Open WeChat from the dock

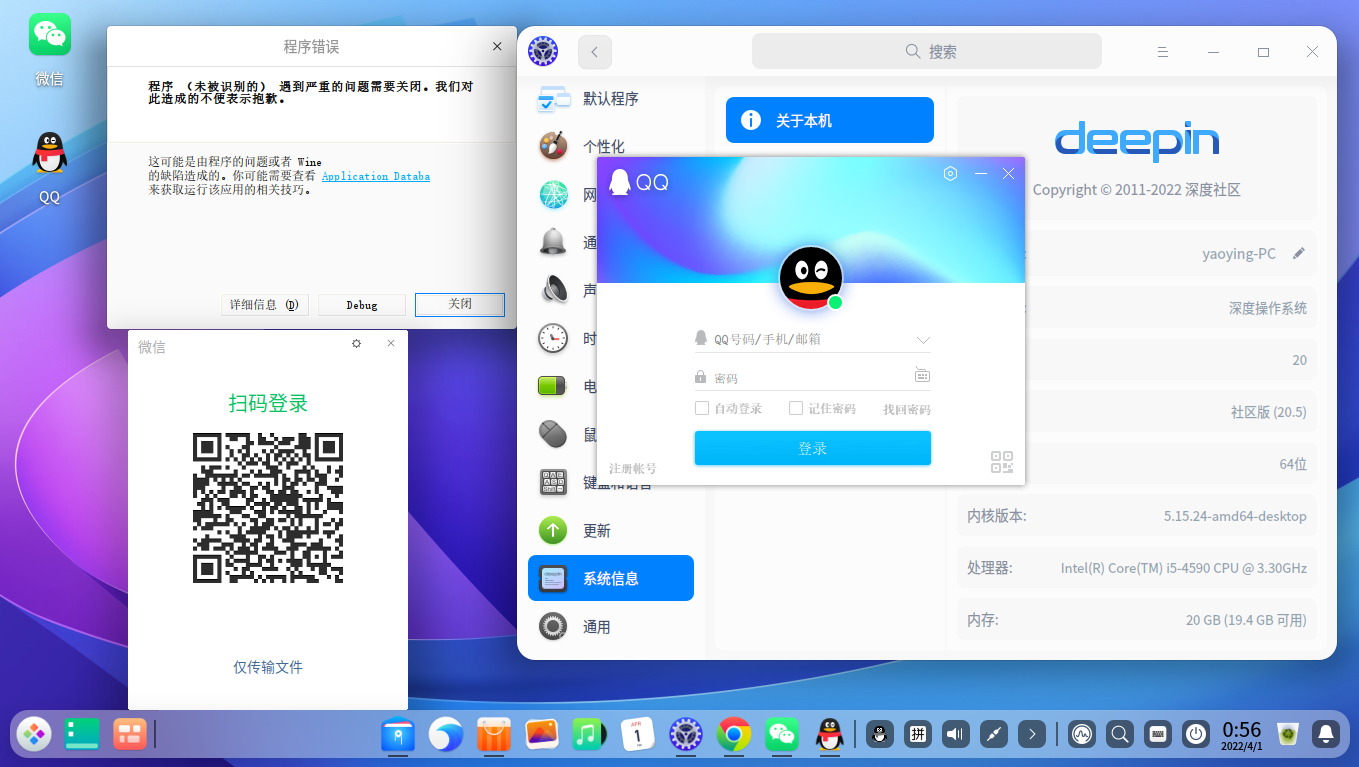(782, 735)
